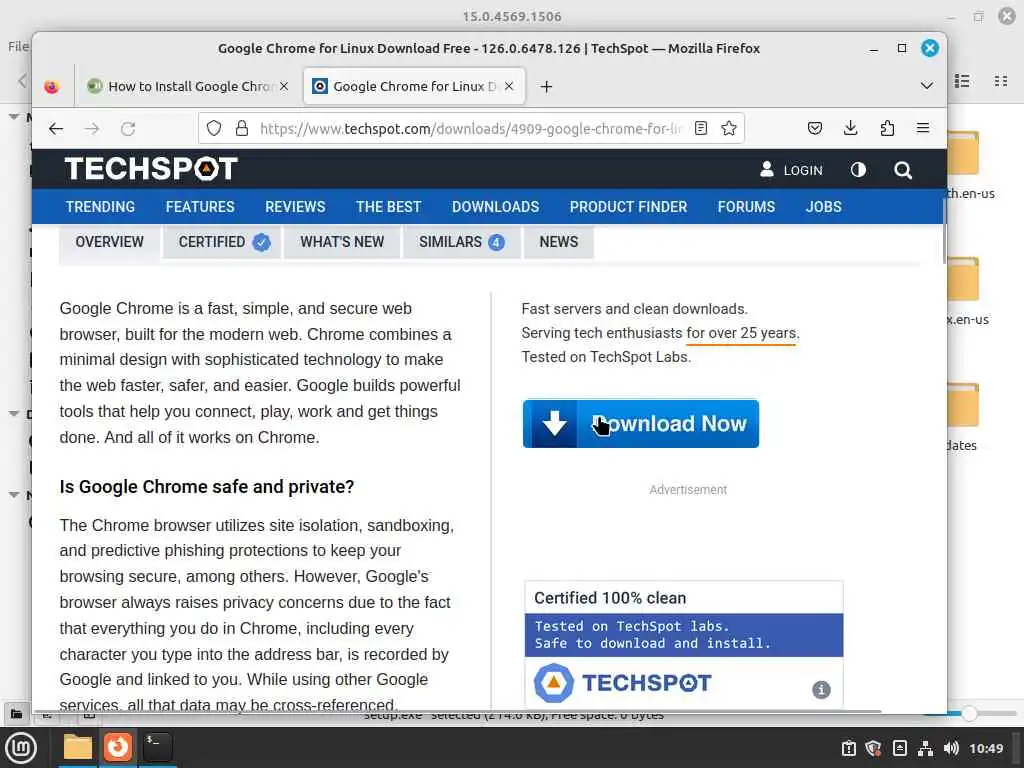
Task: Open the Linux Mint start menu
Action: click(x=21, y=748)
